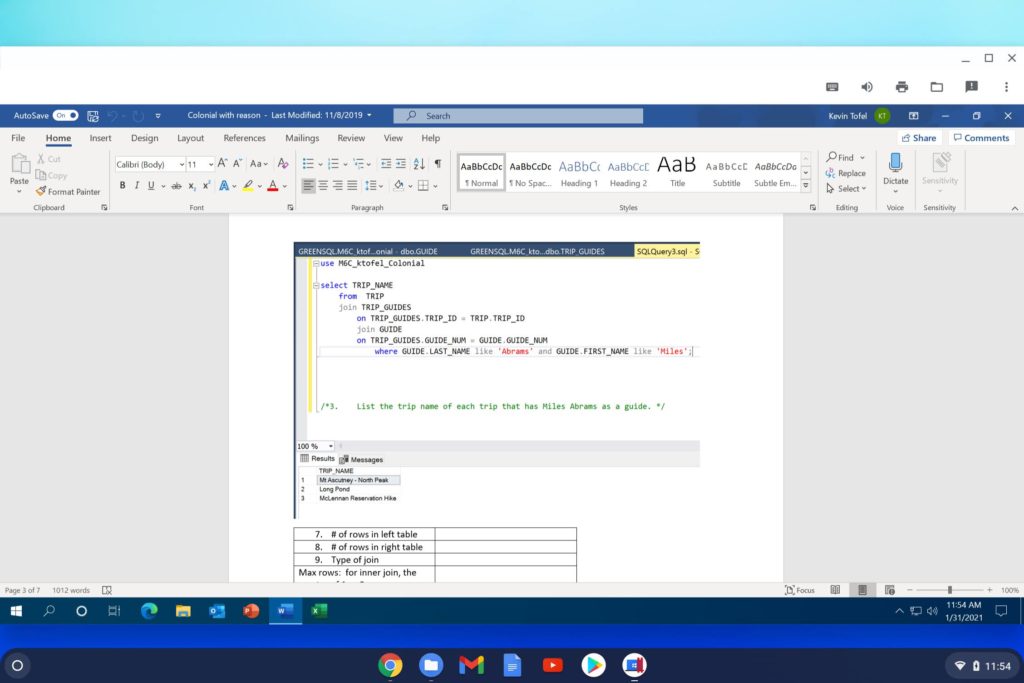Click the Multilevel list icon

[359, 164]
